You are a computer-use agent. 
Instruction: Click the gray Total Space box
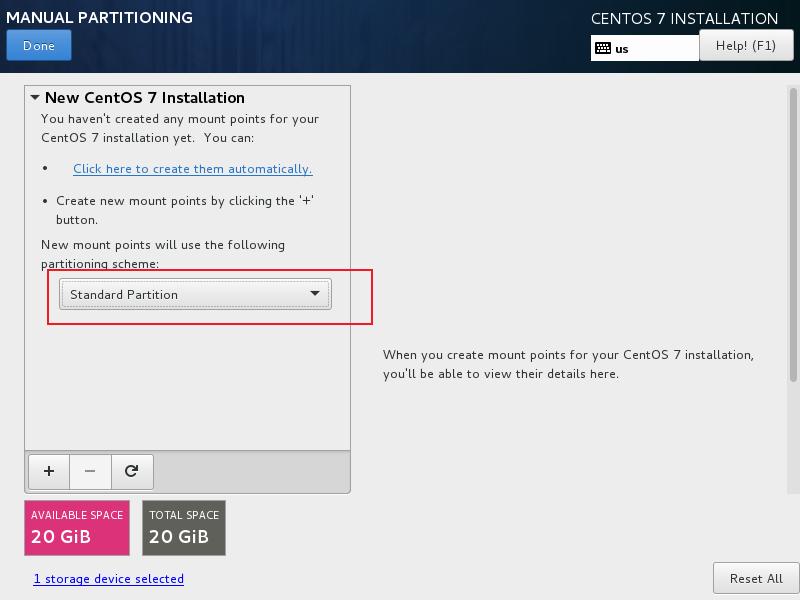184,527
